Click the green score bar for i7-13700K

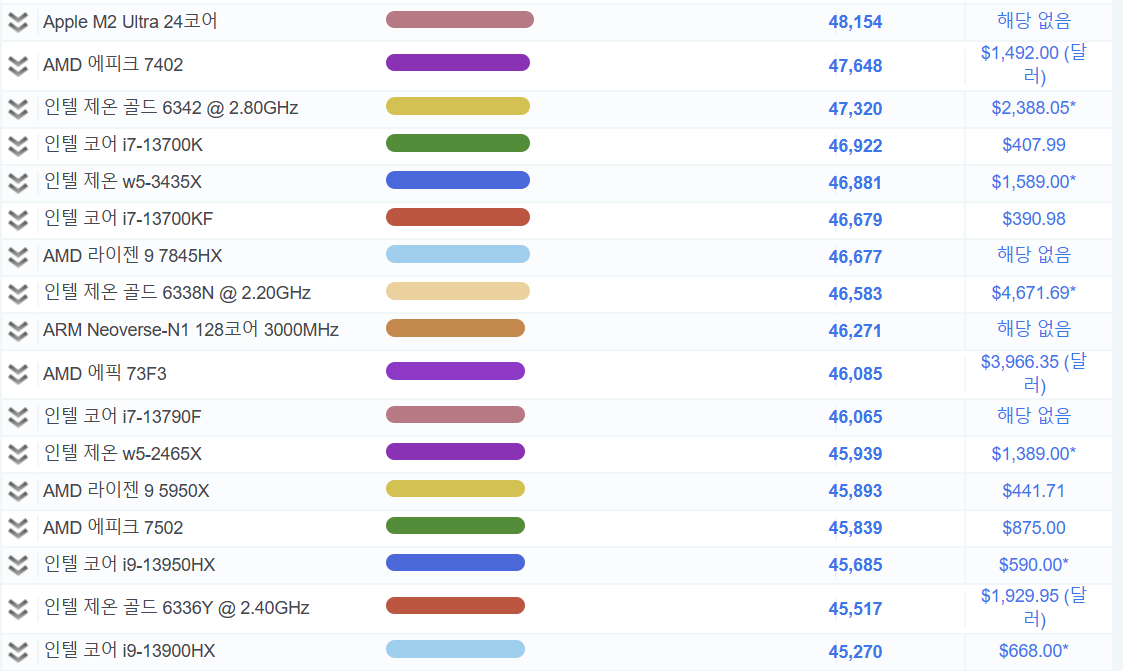(x=458, y=143)
